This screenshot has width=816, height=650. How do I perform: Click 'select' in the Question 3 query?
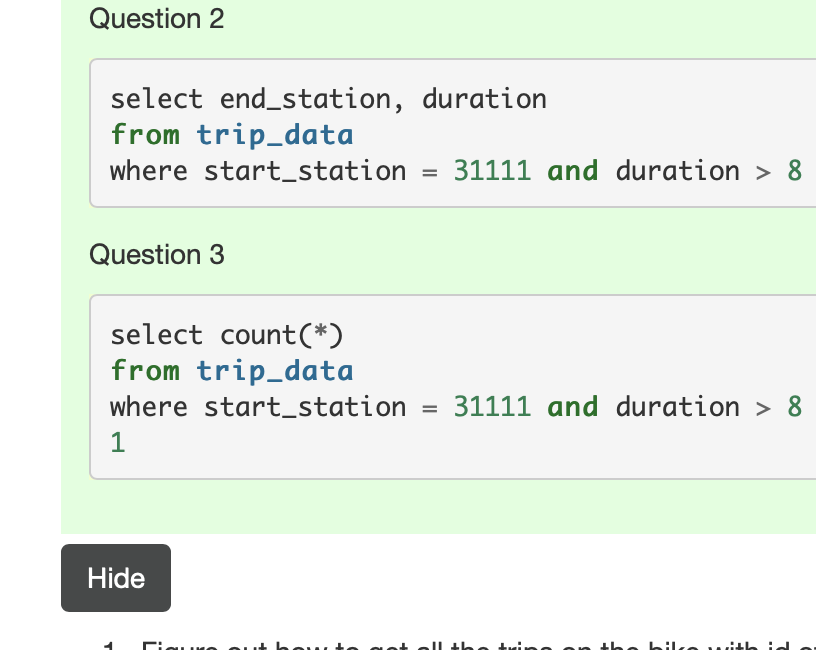pos(156,335)
